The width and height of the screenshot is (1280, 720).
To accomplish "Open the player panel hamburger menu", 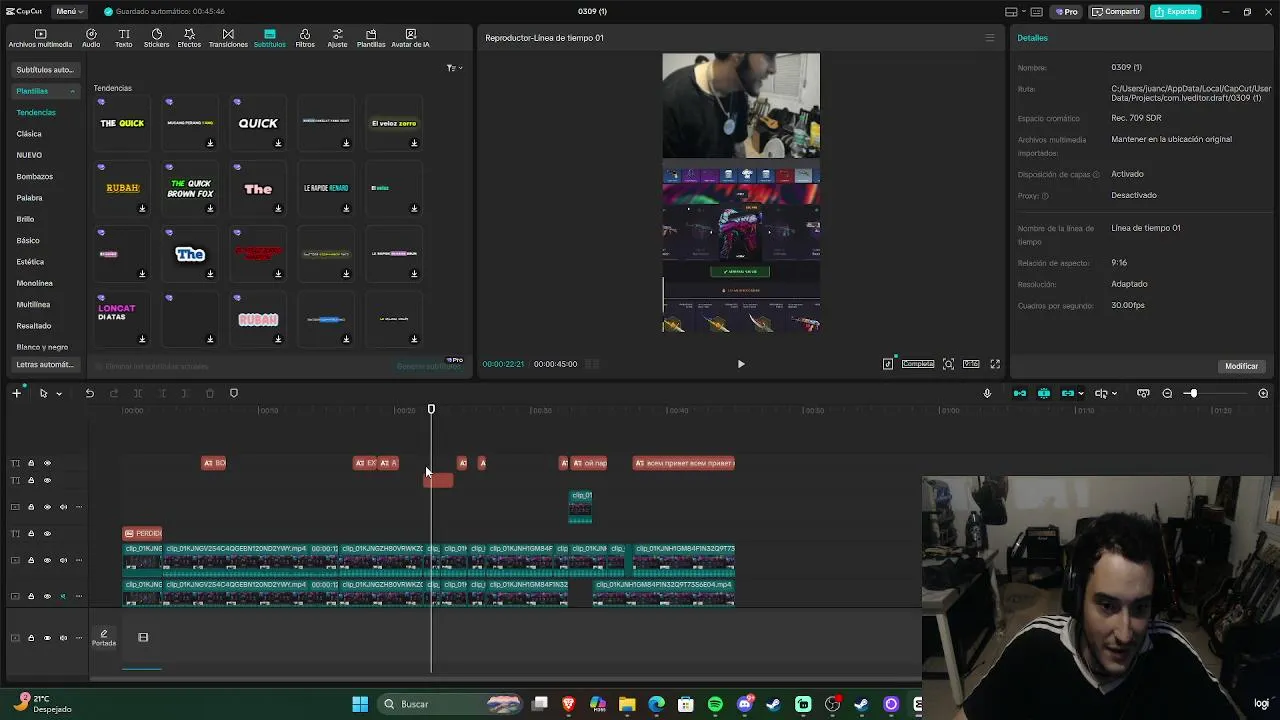I will tap(990, 38).
